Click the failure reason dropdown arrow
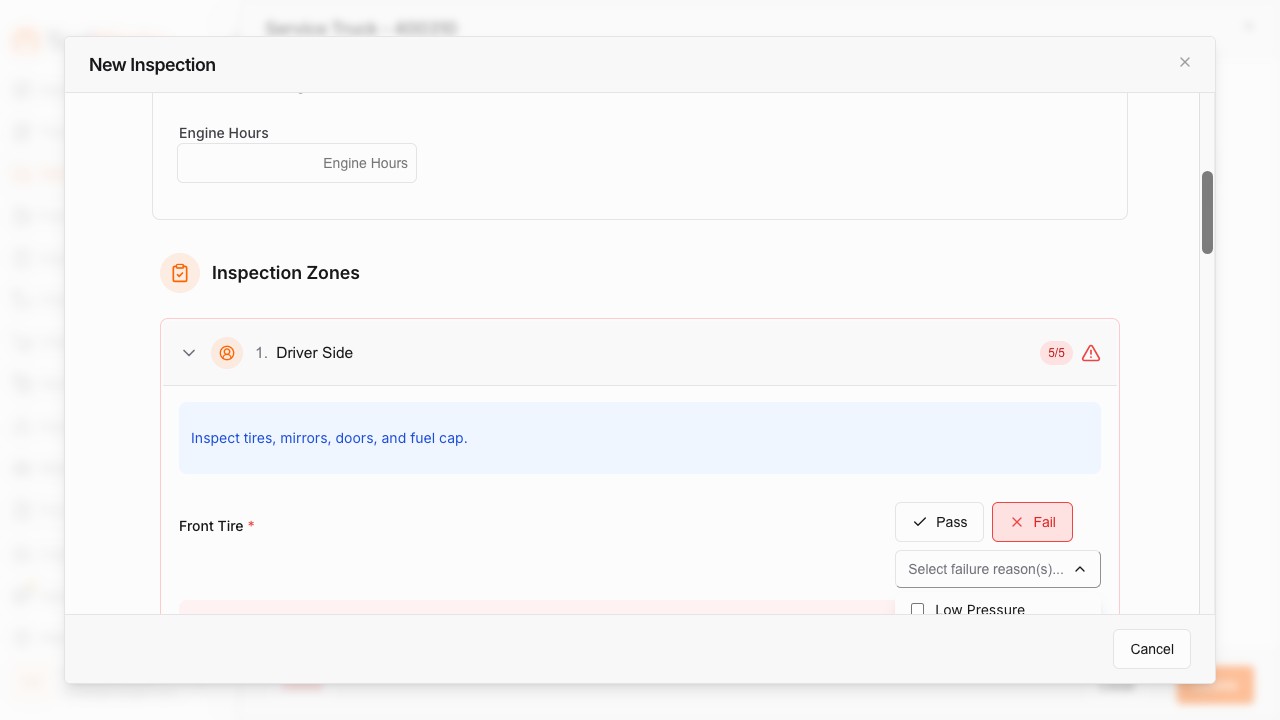The image size is (1280, 720). 1080,569
